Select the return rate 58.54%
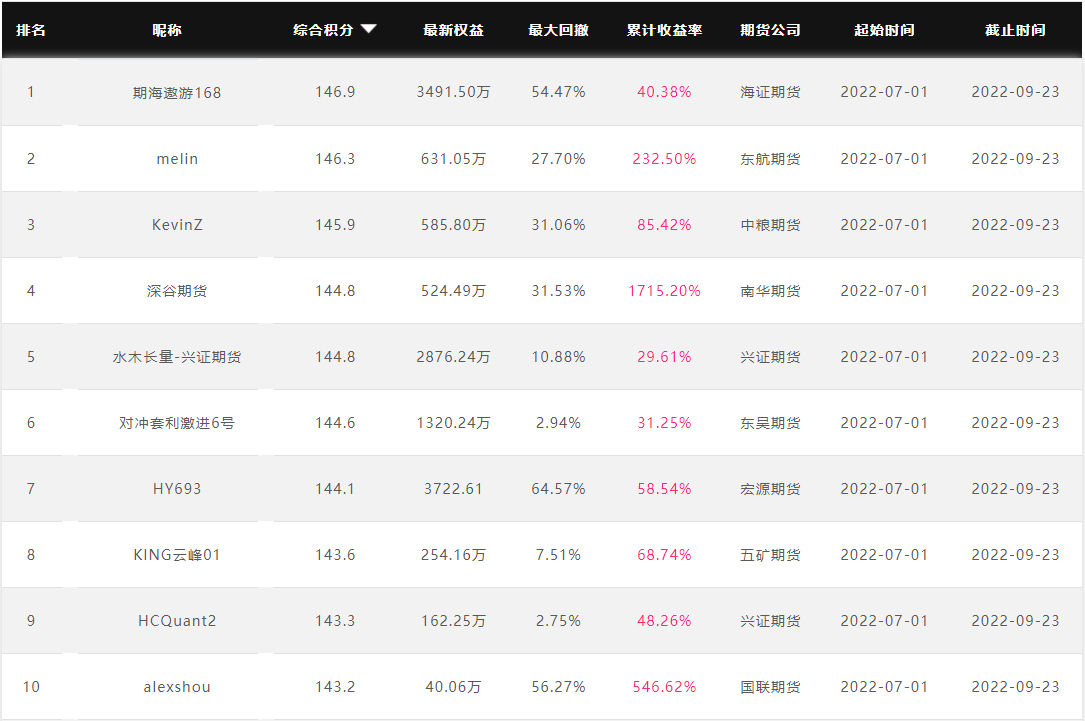This screenshot has width=1085, height=721. tap(664, 489)
